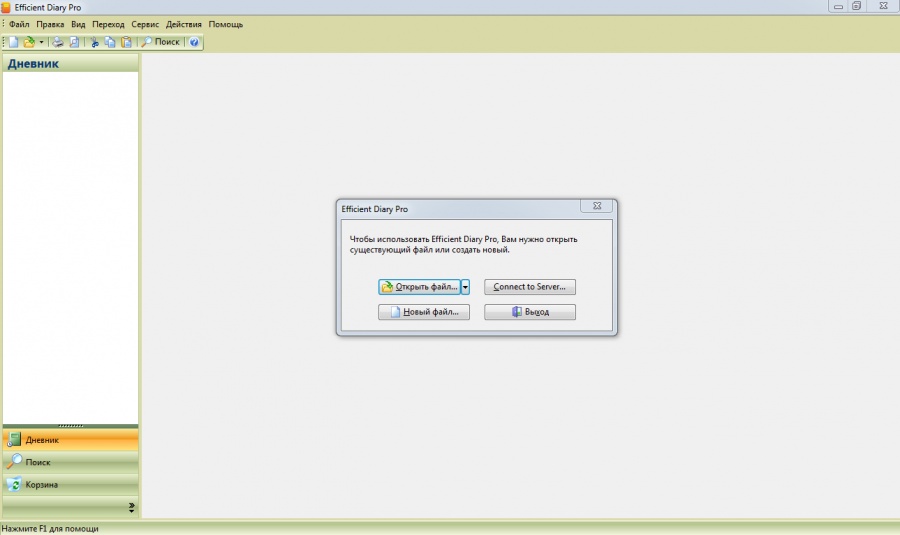
Task: Open the Помощь menu
Action: point(226,24)
